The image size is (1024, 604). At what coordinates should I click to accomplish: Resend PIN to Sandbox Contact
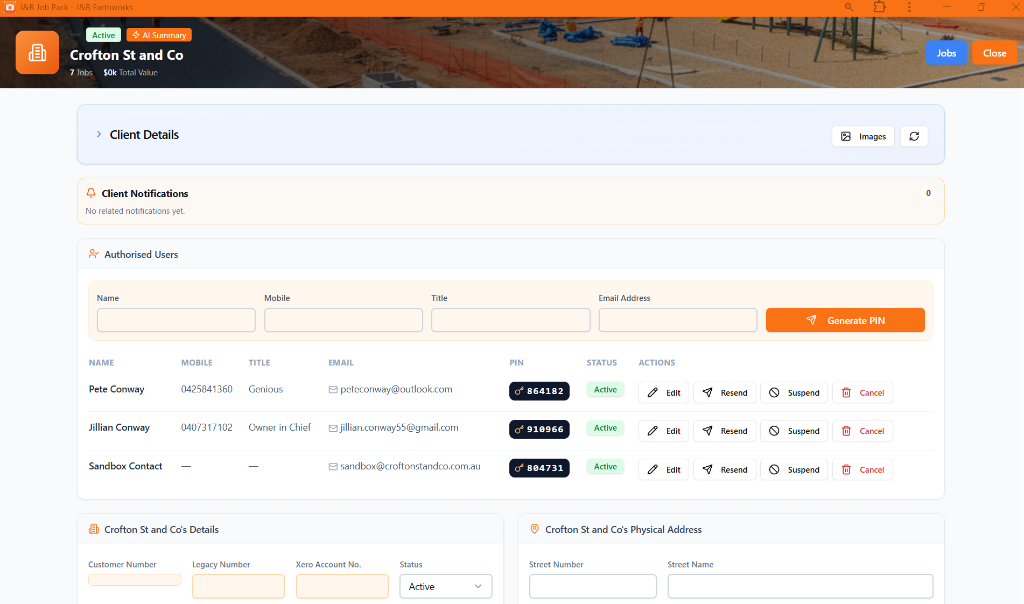tap(725, 469)
